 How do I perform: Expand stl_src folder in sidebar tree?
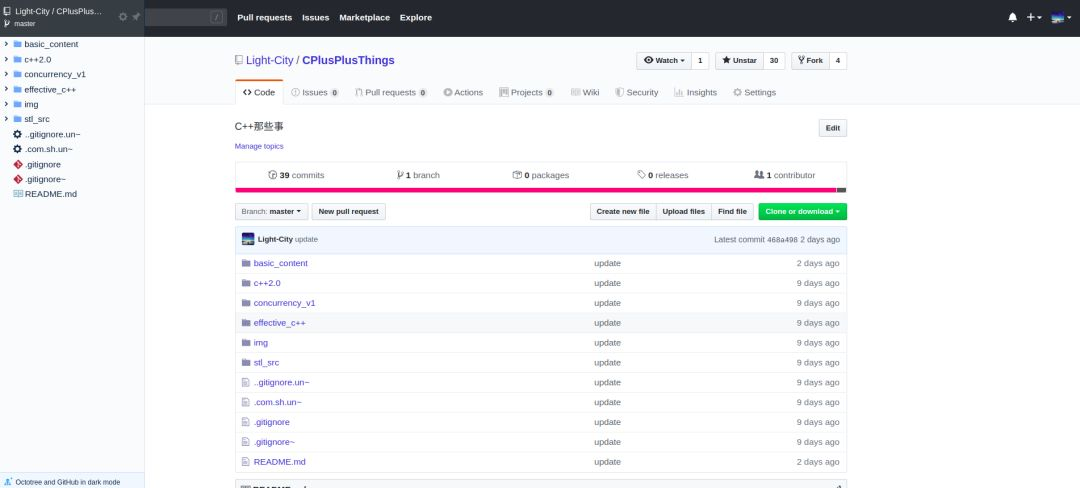coord(6,119)
